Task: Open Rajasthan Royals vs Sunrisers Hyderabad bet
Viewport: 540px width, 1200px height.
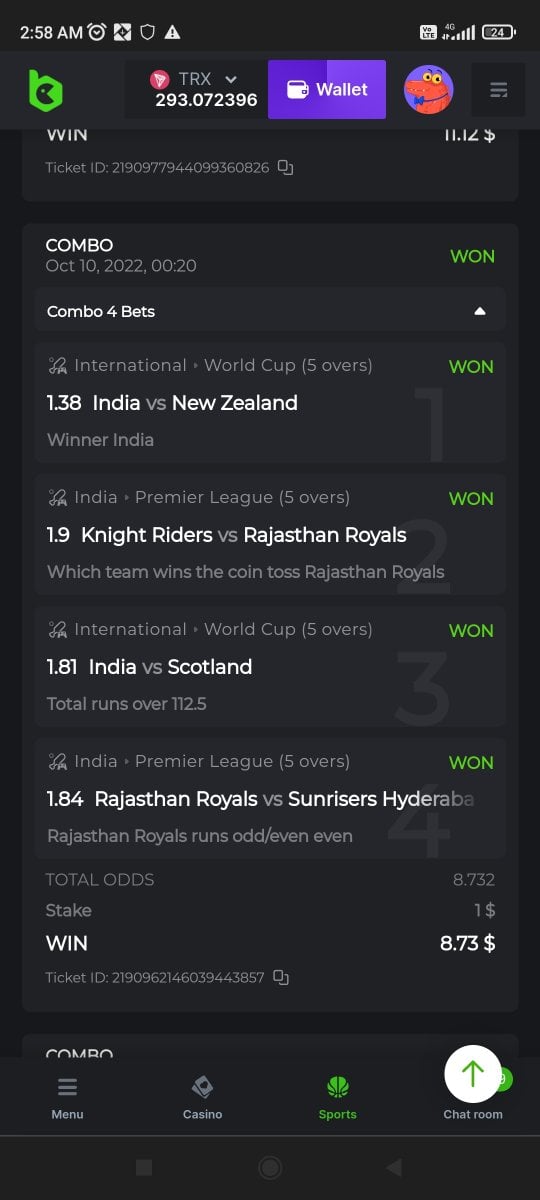Action: tap(270, 799)
